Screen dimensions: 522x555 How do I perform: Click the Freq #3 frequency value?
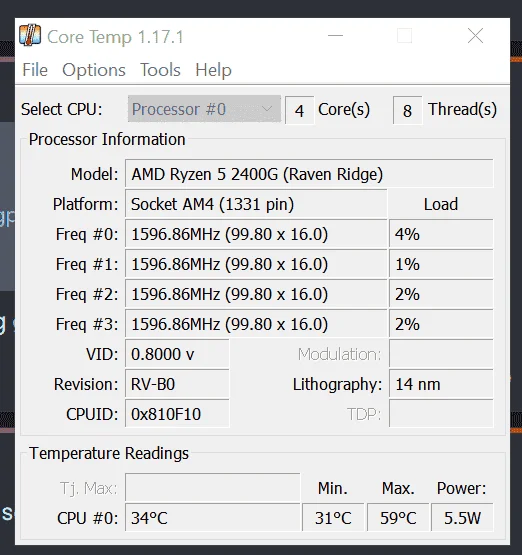pos(256,324)
